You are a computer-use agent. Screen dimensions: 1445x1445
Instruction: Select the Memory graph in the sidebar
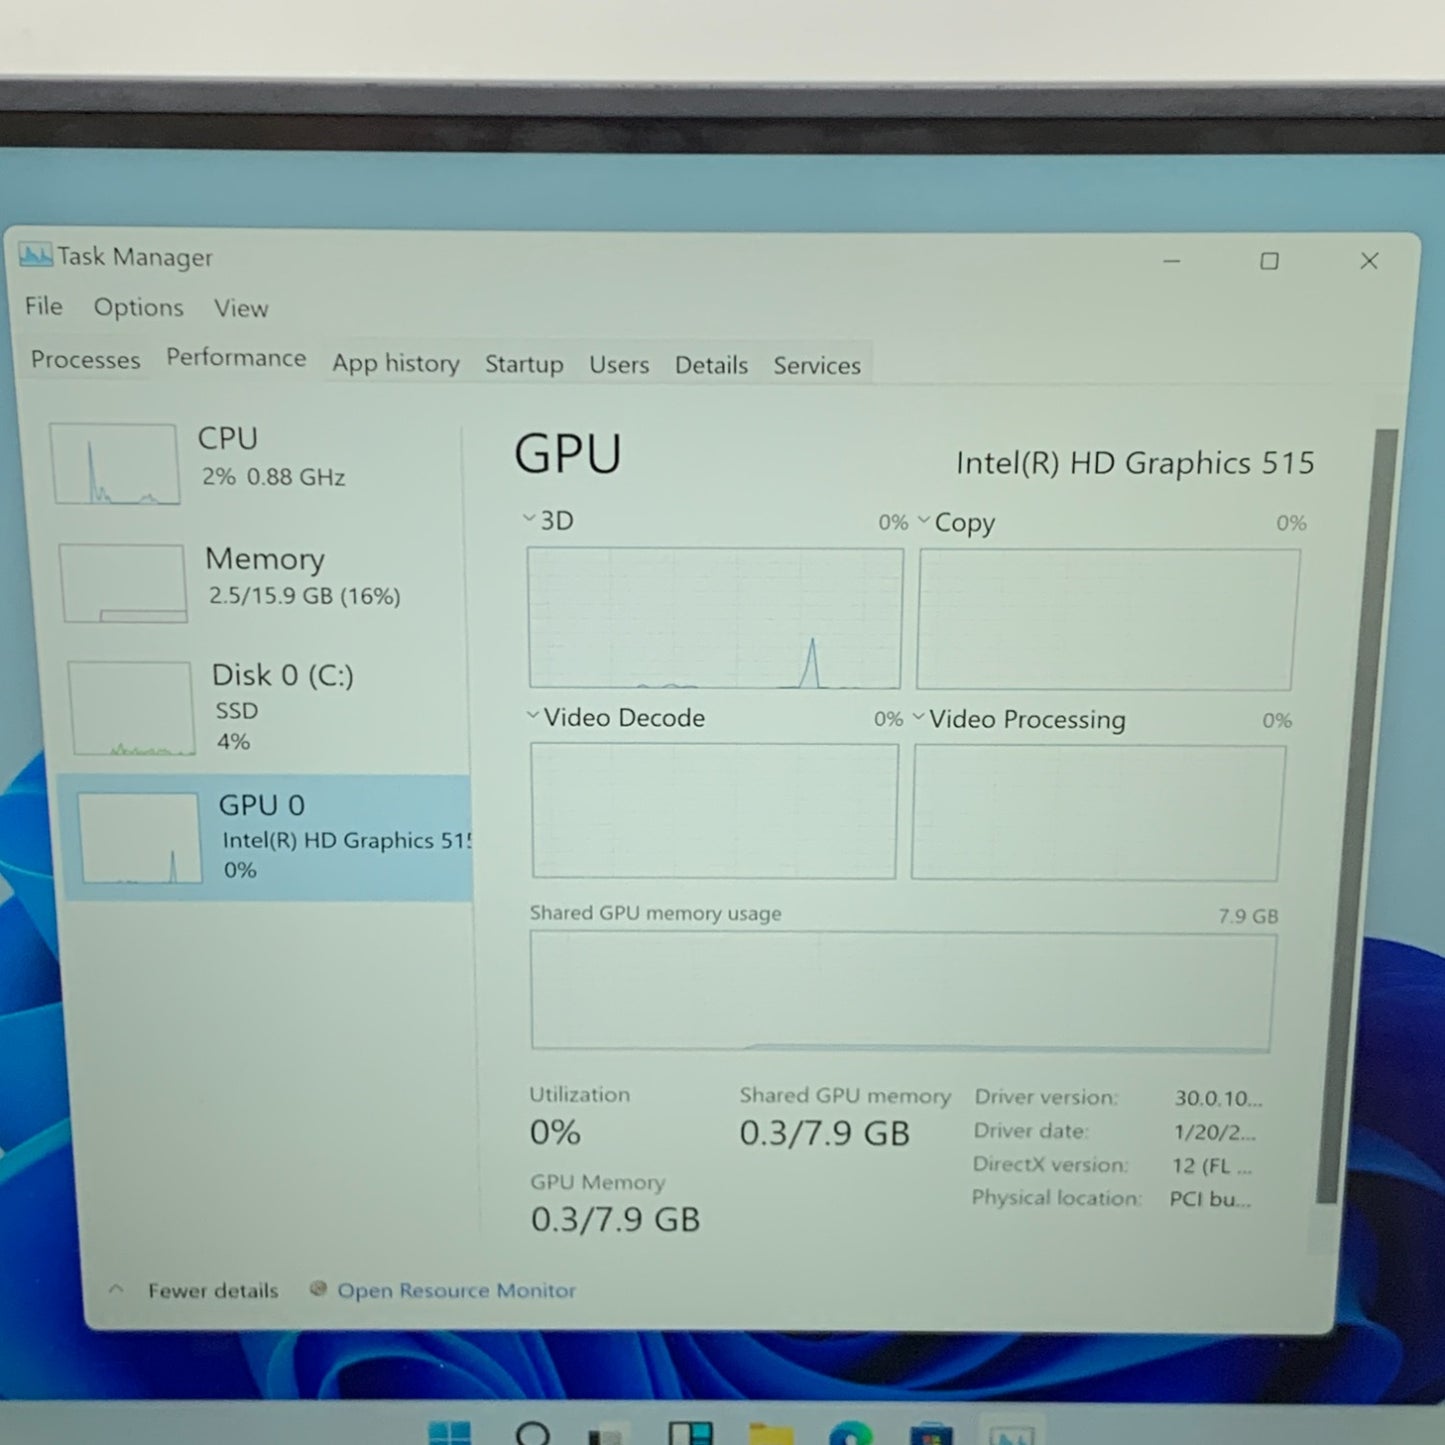(122, 582)
